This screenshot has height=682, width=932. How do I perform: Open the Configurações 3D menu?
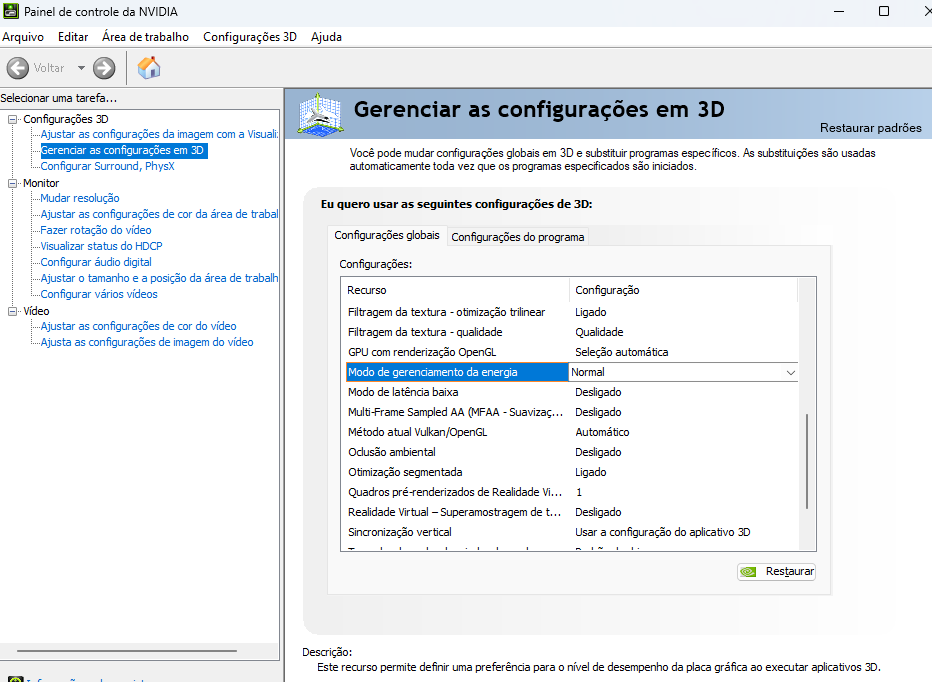[x=250, y=37]
